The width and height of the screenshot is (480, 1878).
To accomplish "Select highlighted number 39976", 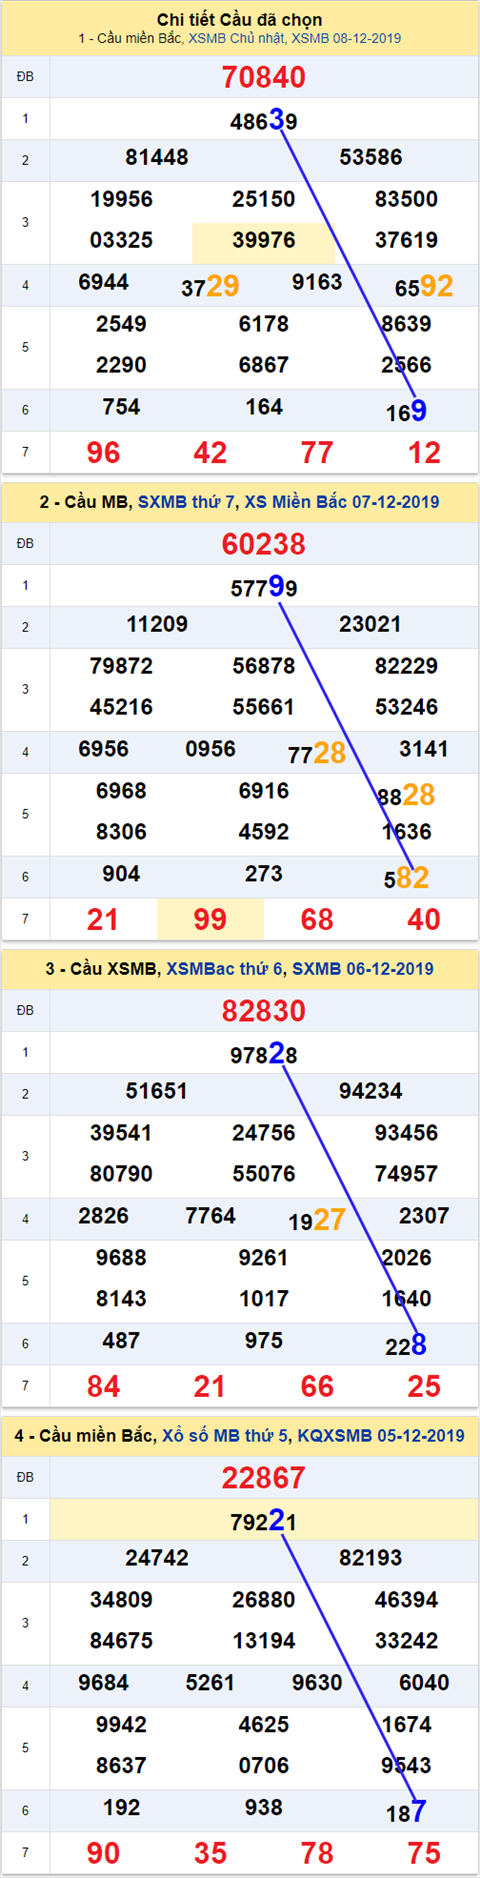I will click(264, 240).
